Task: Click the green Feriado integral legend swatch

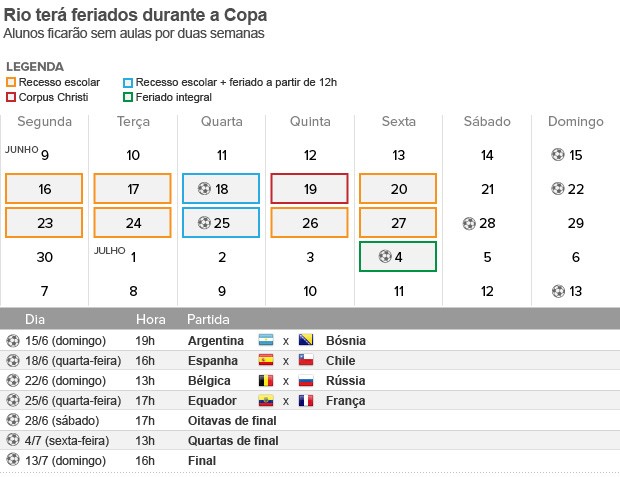Action: click(127, 97)
